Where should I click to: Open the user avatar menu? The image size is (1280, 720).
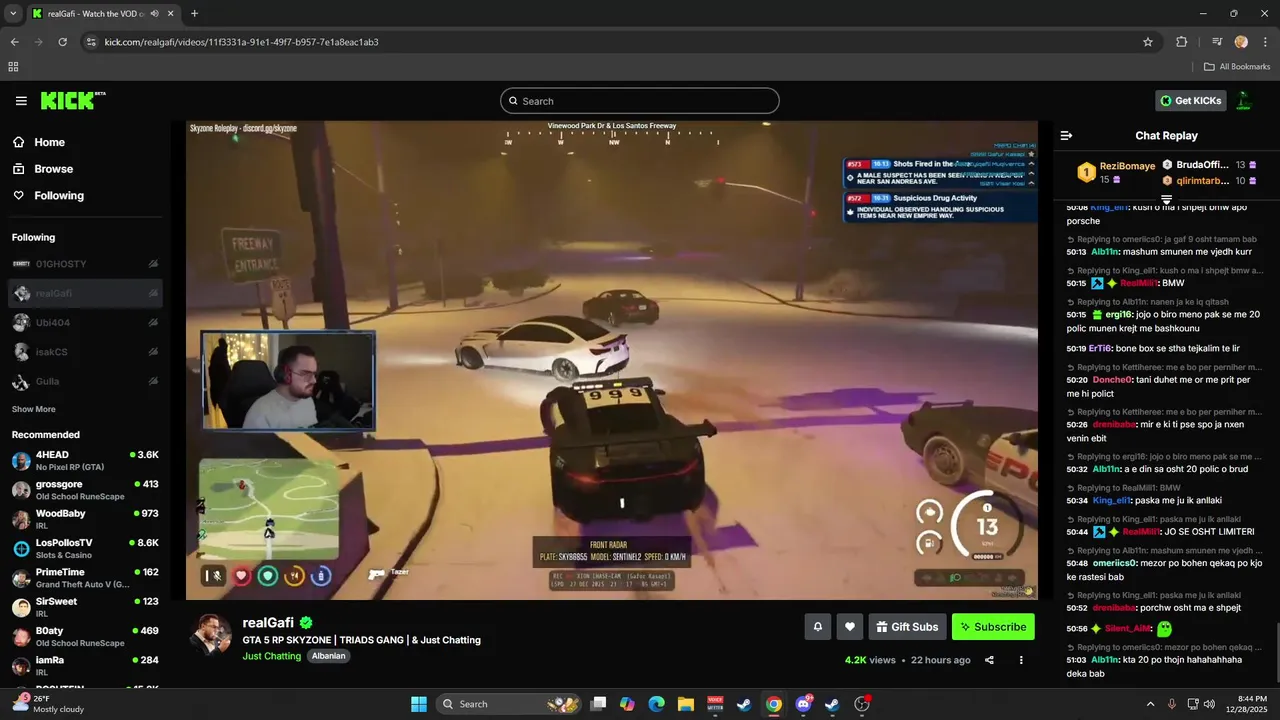coord(1245,101)
